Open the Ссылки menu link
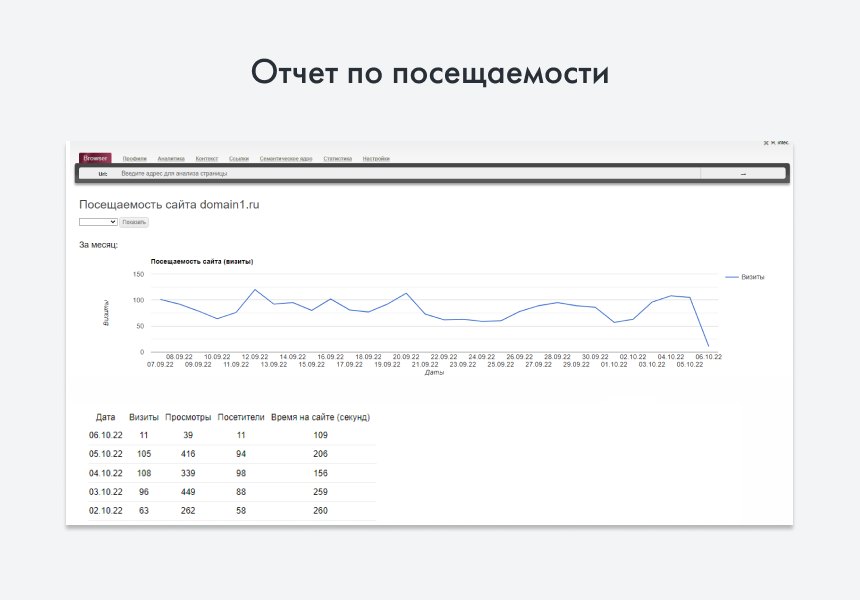The height and width of the screenshot is (600, 860). pyautogui.click(x=239, y=159)
